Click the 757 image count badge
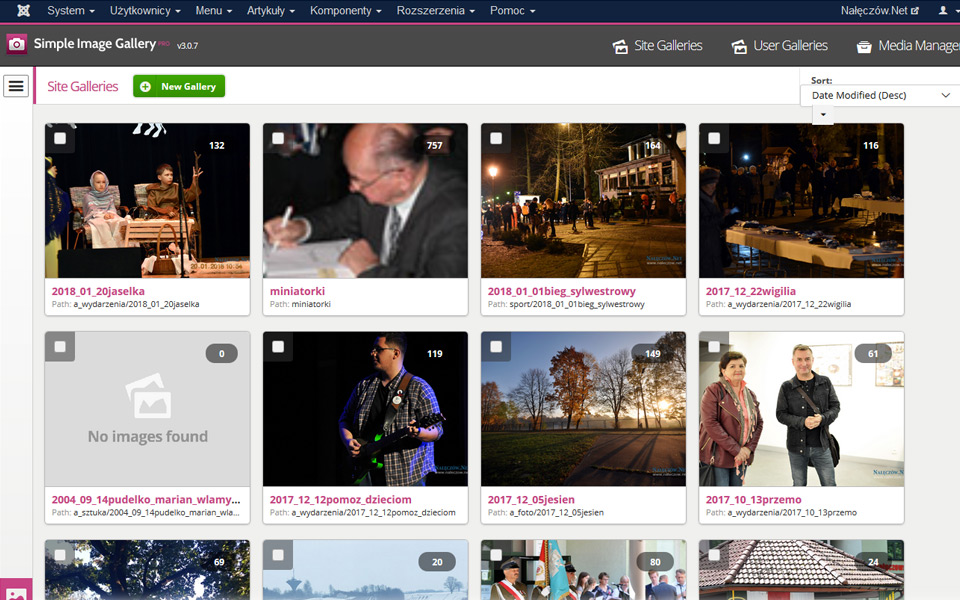960x600 pixels. [434, 145]
